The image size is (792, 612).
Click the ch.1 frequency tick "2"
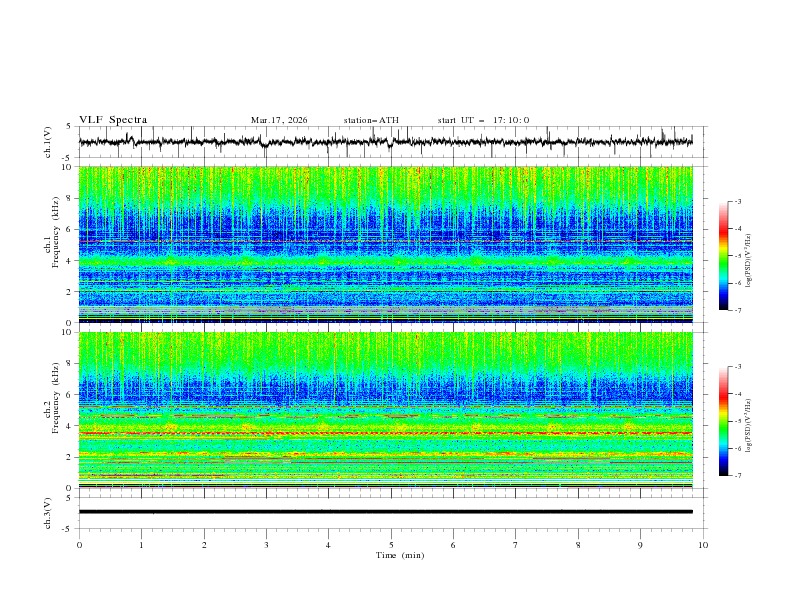(71, 292)
